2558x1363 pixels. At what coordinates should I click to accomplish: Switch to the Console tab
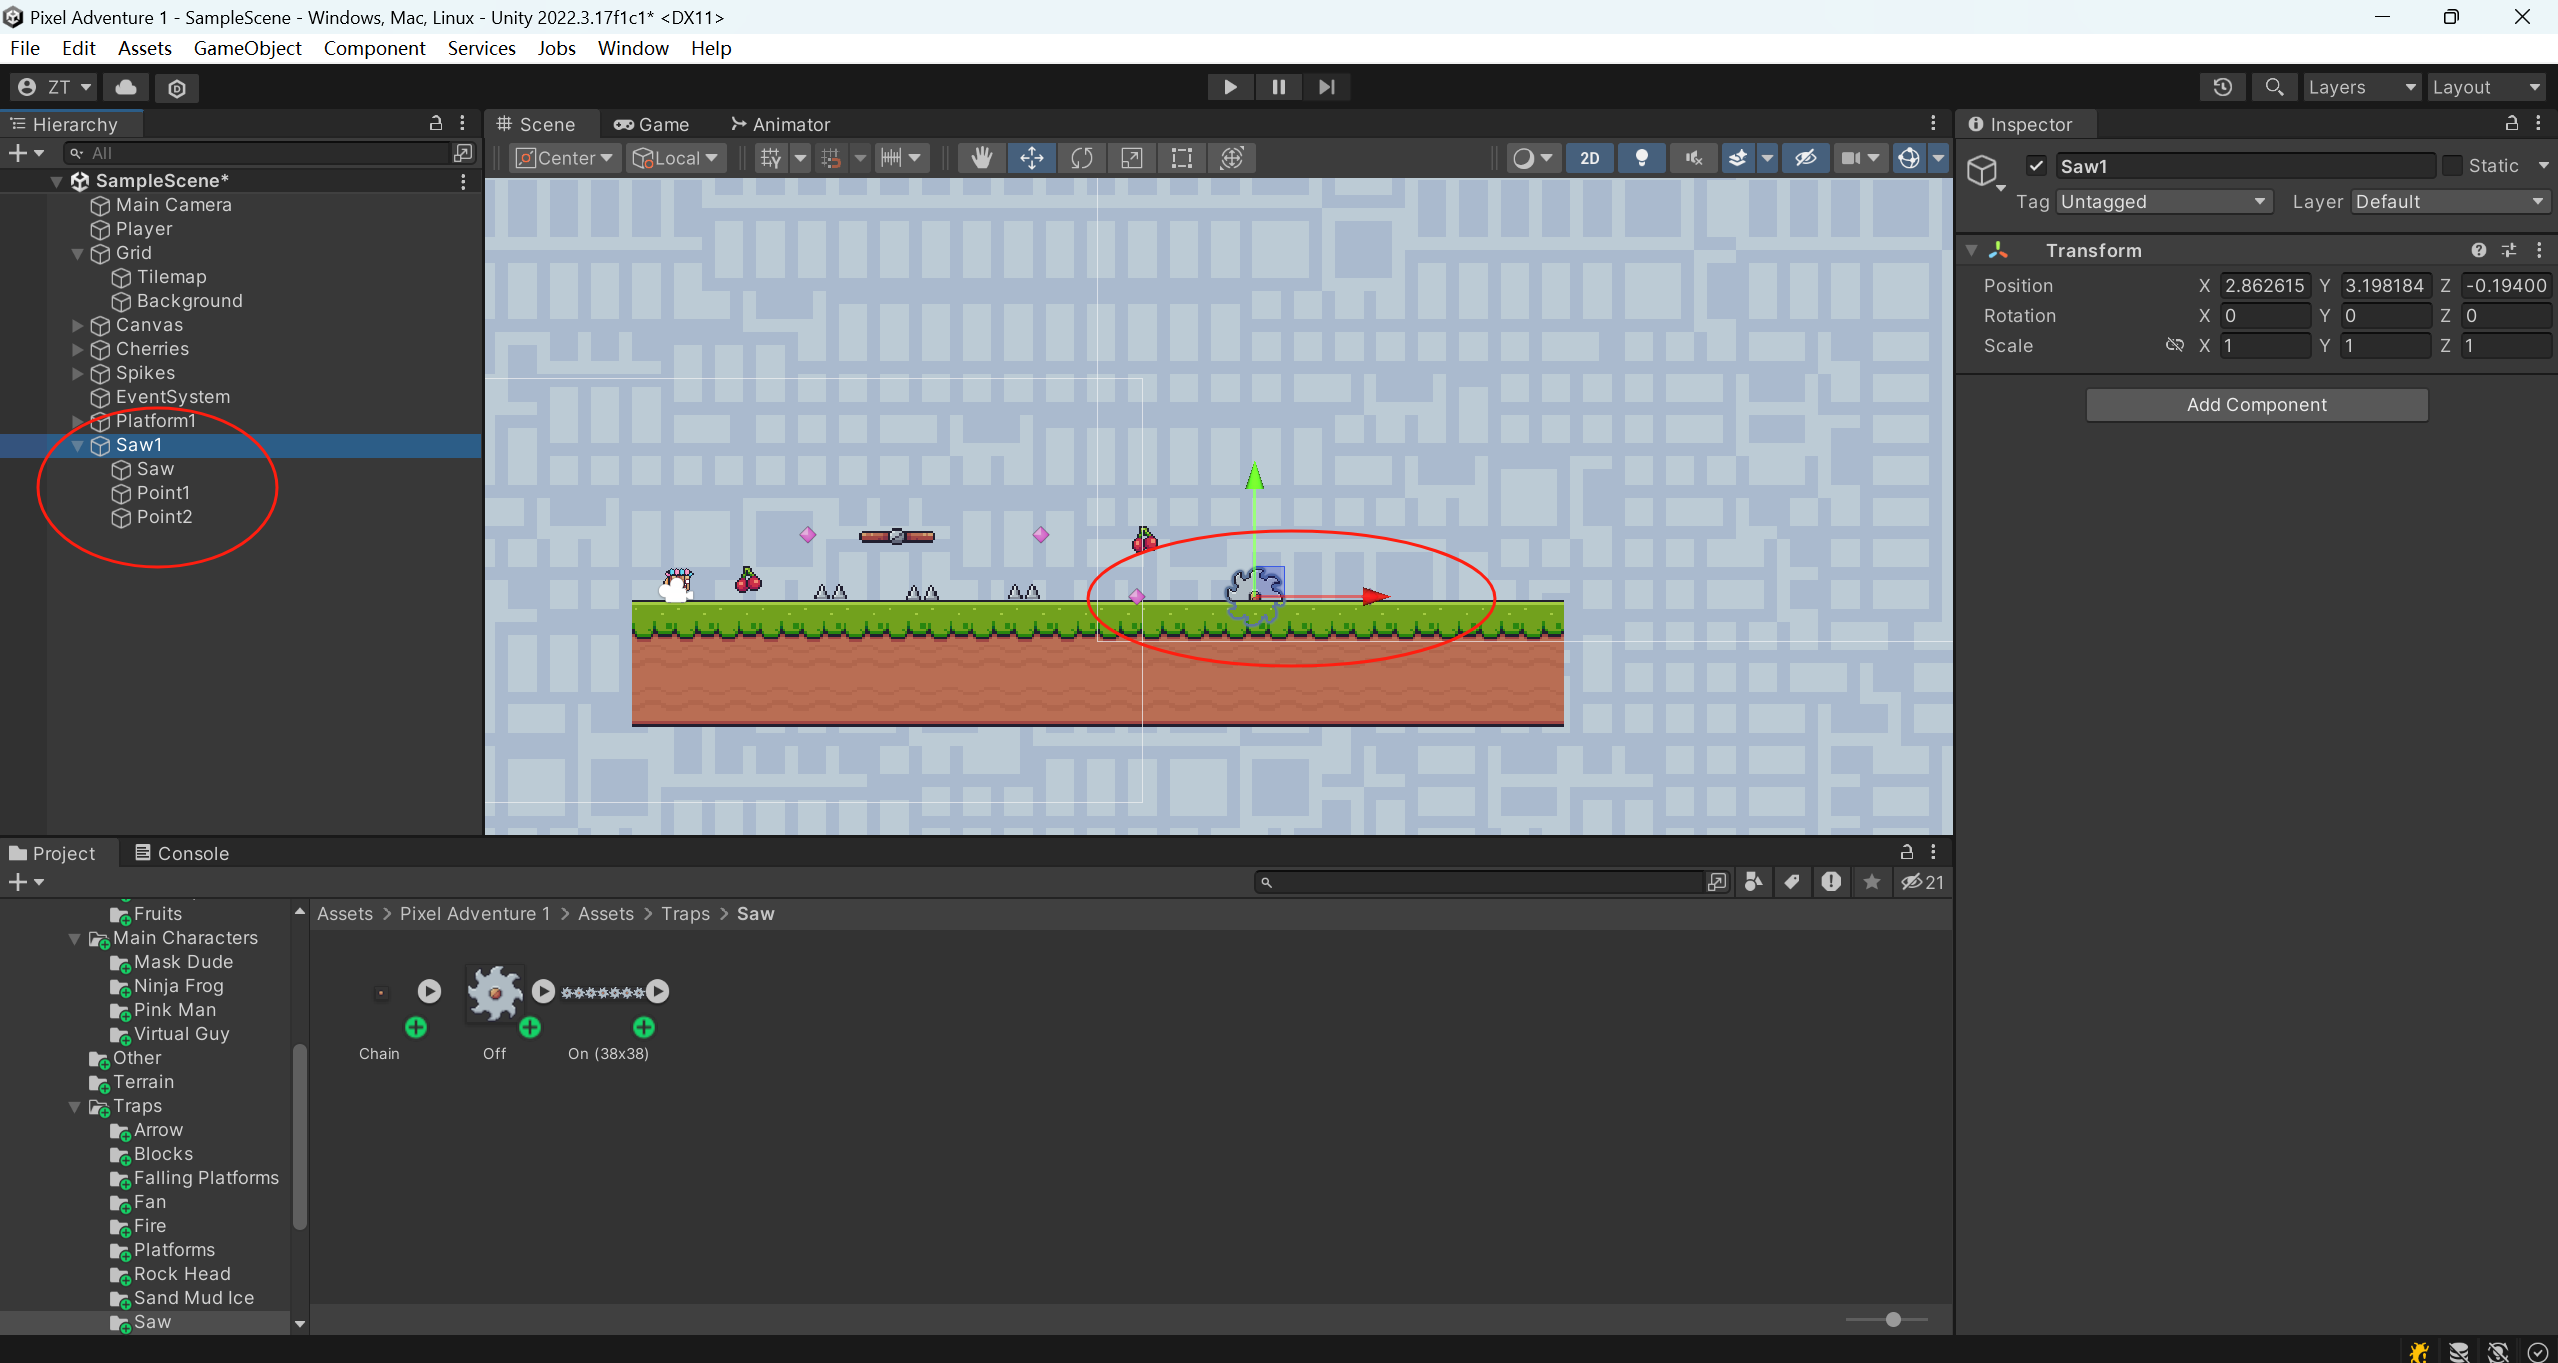(182, 853)
